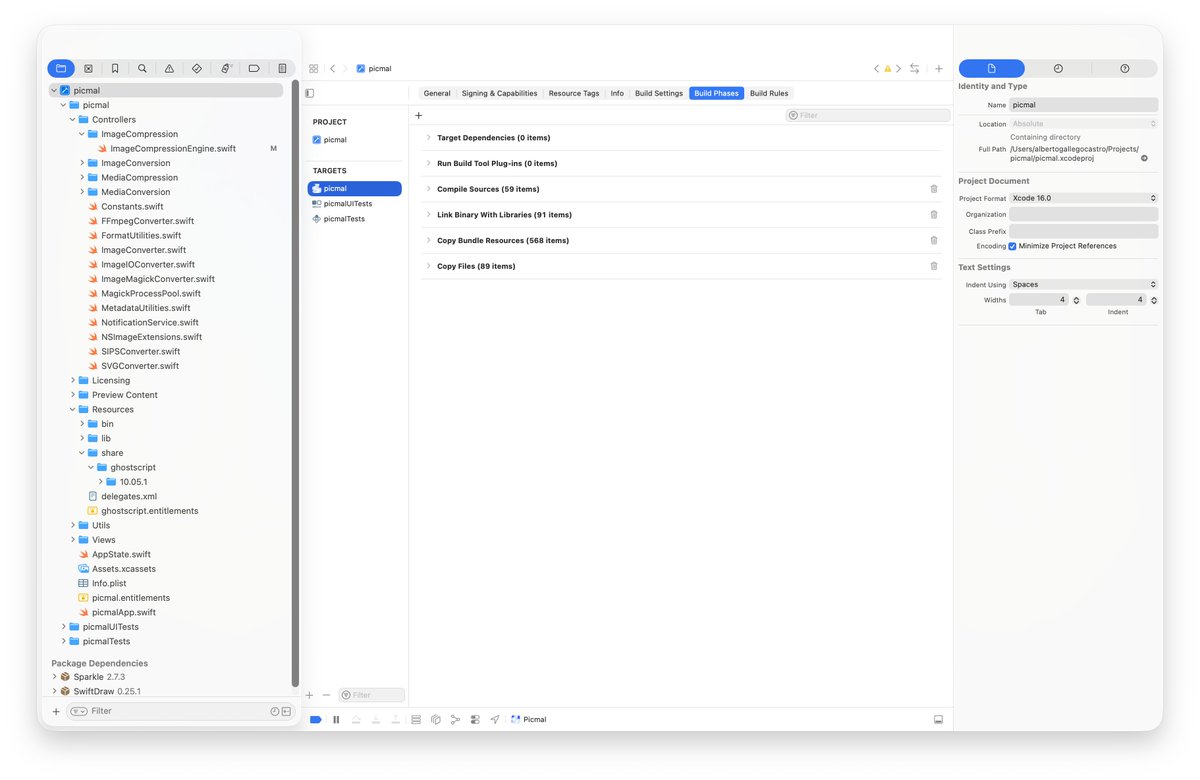This screenshot has height=780, width=1200.
Task: Expand Run Build Tool Plug-ins section
Action: tap(429, 163)
